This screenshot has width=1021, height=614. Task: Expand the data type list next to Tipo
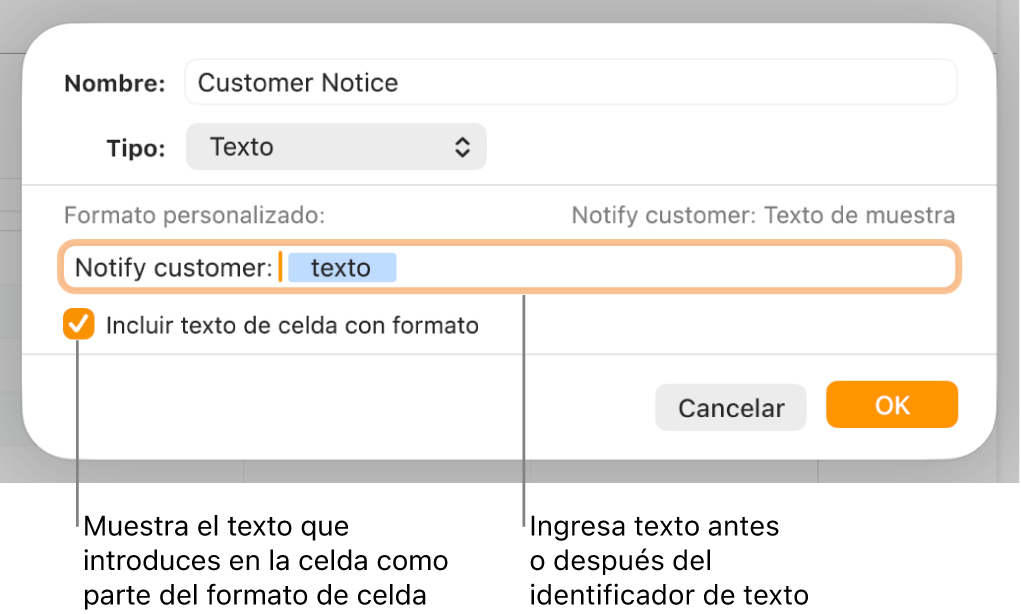coord(335,146)
